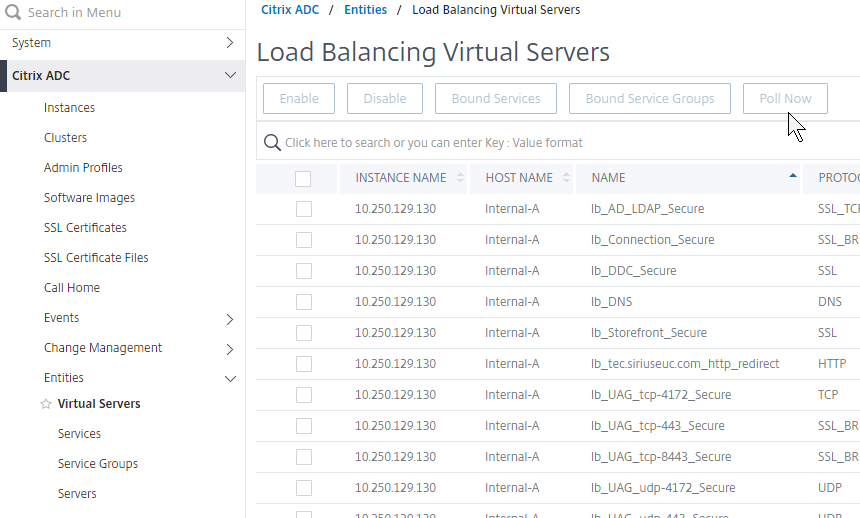Viewport: 860px width, 518px height.
Task: Open Instances in the sidebar
Action: pos(69,108)
